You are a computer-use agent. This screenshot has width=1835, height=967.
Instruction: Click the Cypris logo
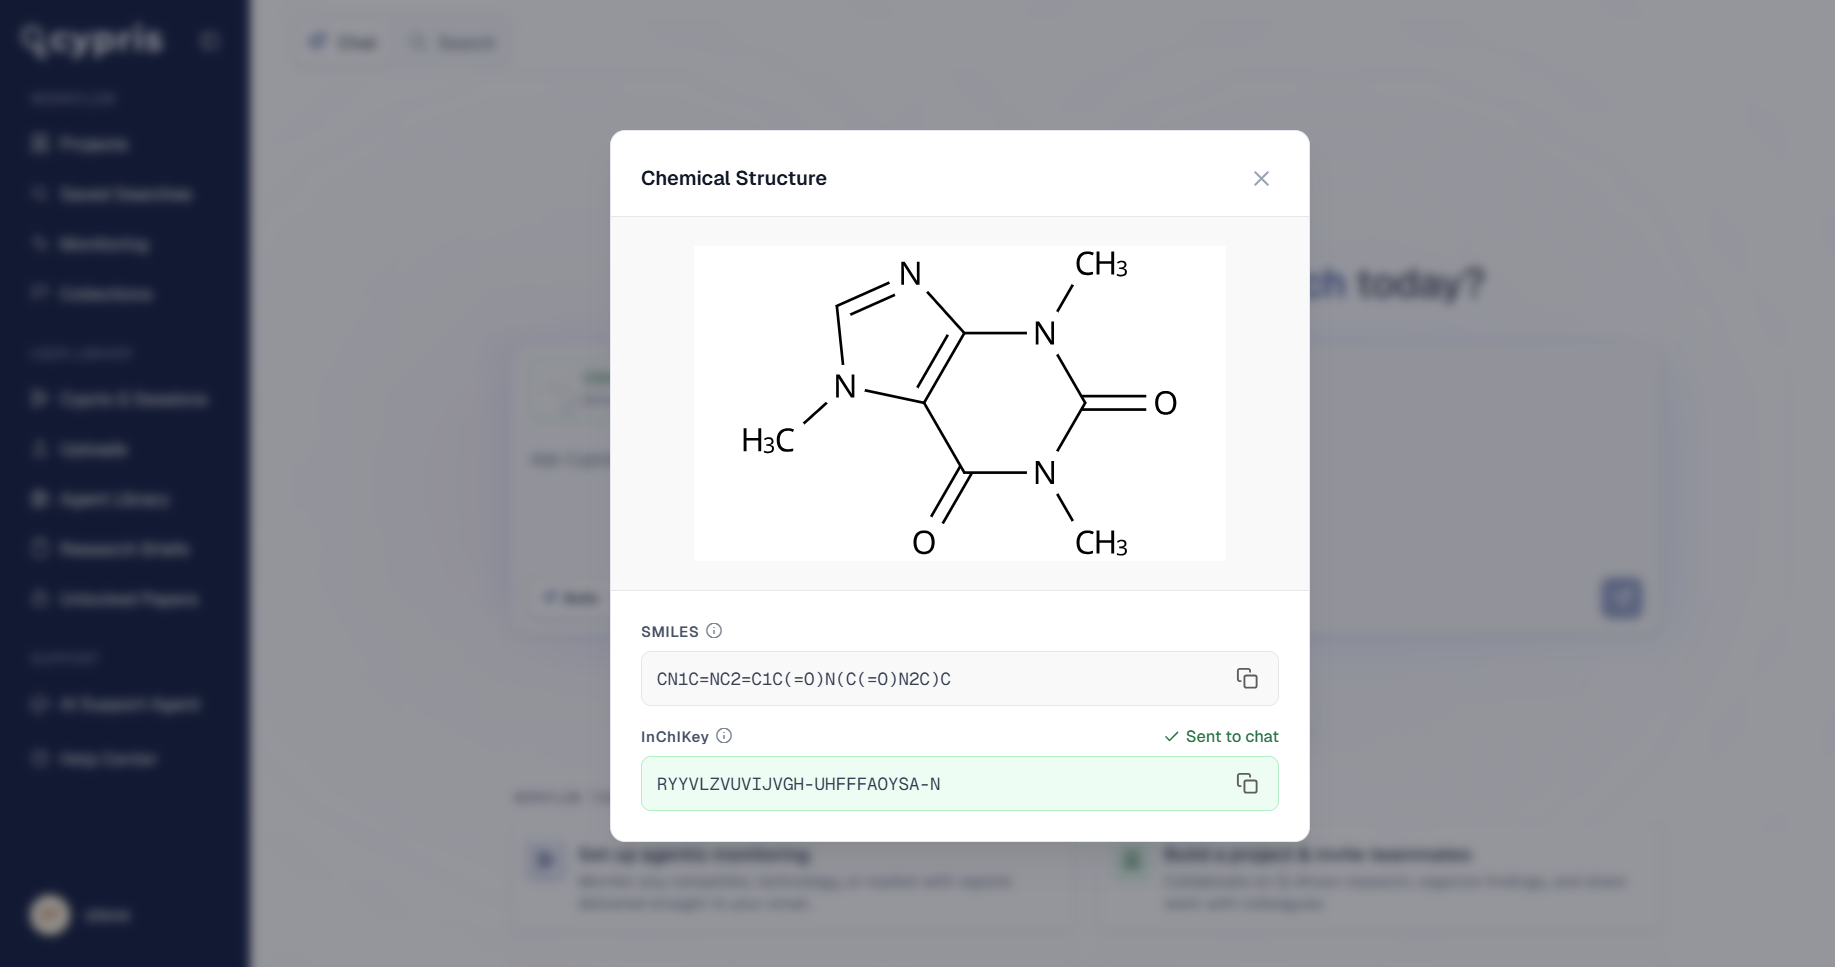click(x=92, y=41)
